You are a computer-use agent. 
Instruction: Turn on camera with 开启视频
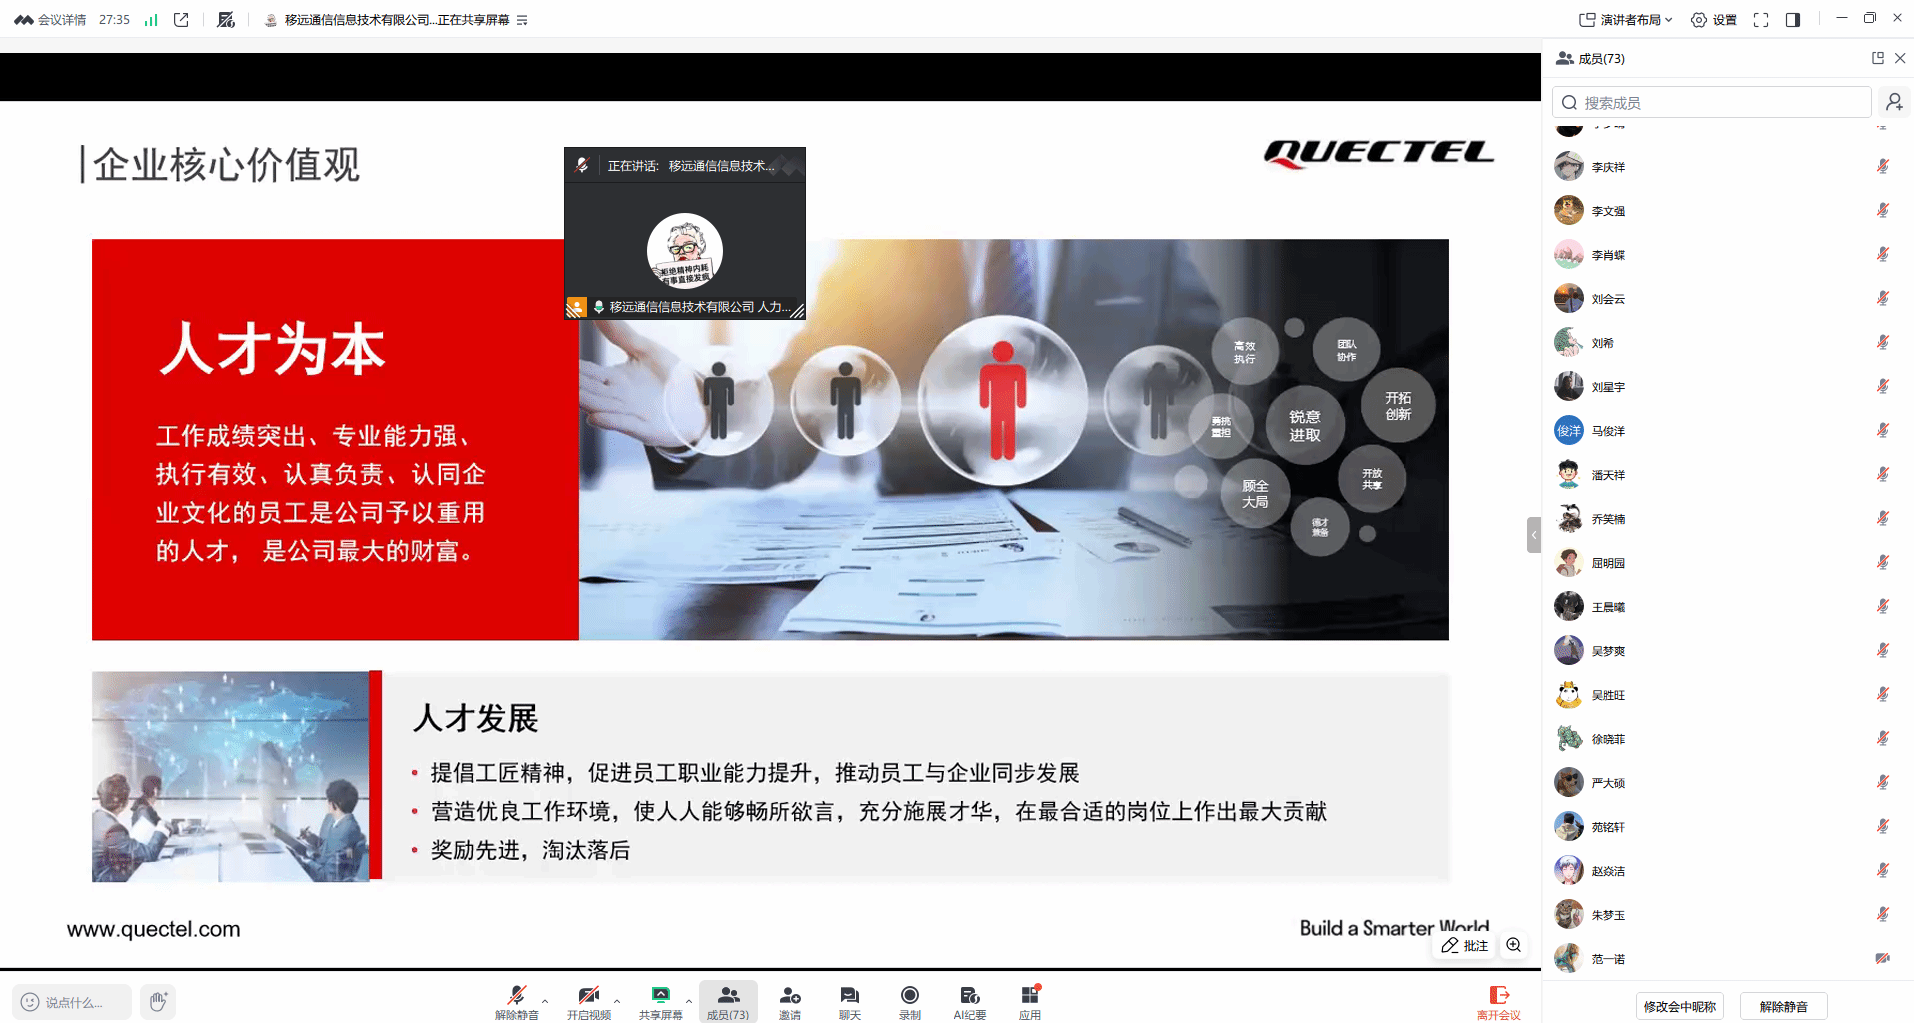pos(588,996)
